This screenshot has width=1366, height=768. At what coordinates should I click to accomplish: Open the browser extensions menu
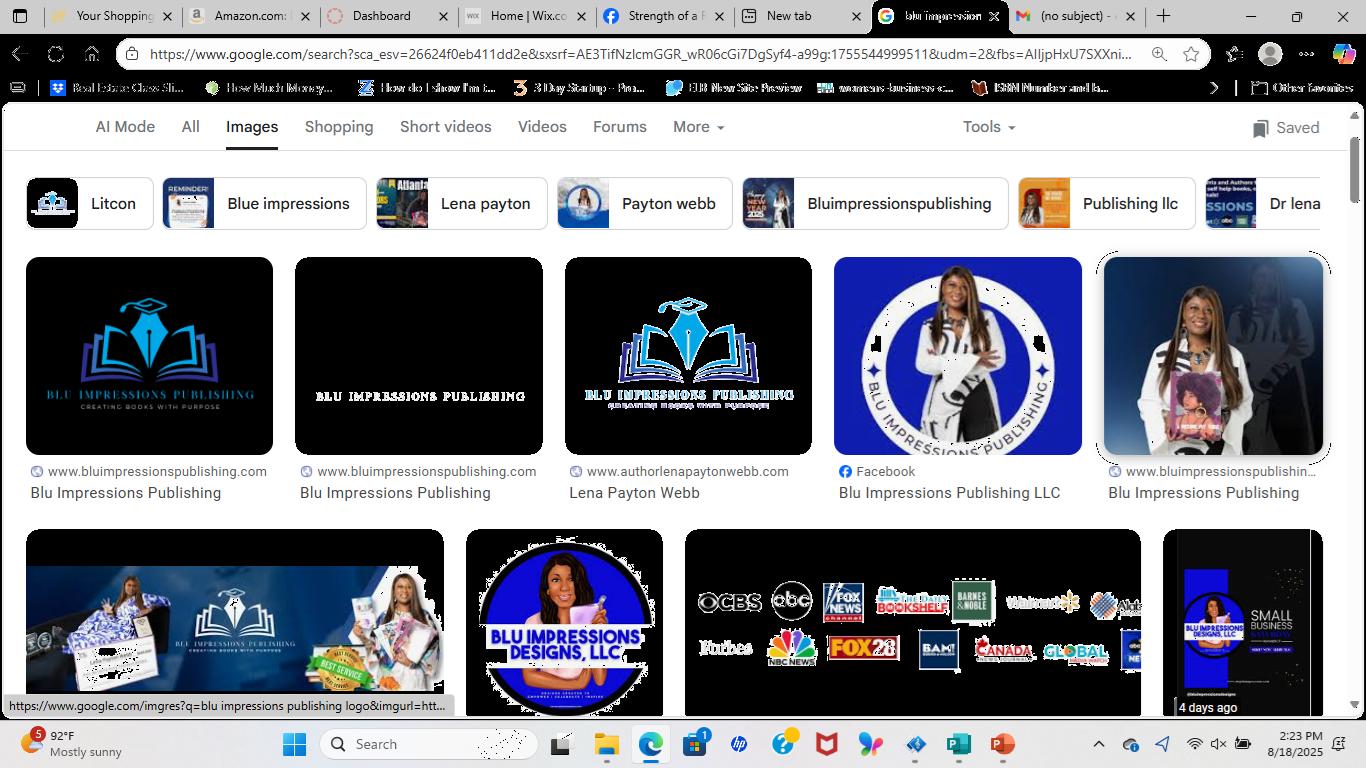(1234, 54)
